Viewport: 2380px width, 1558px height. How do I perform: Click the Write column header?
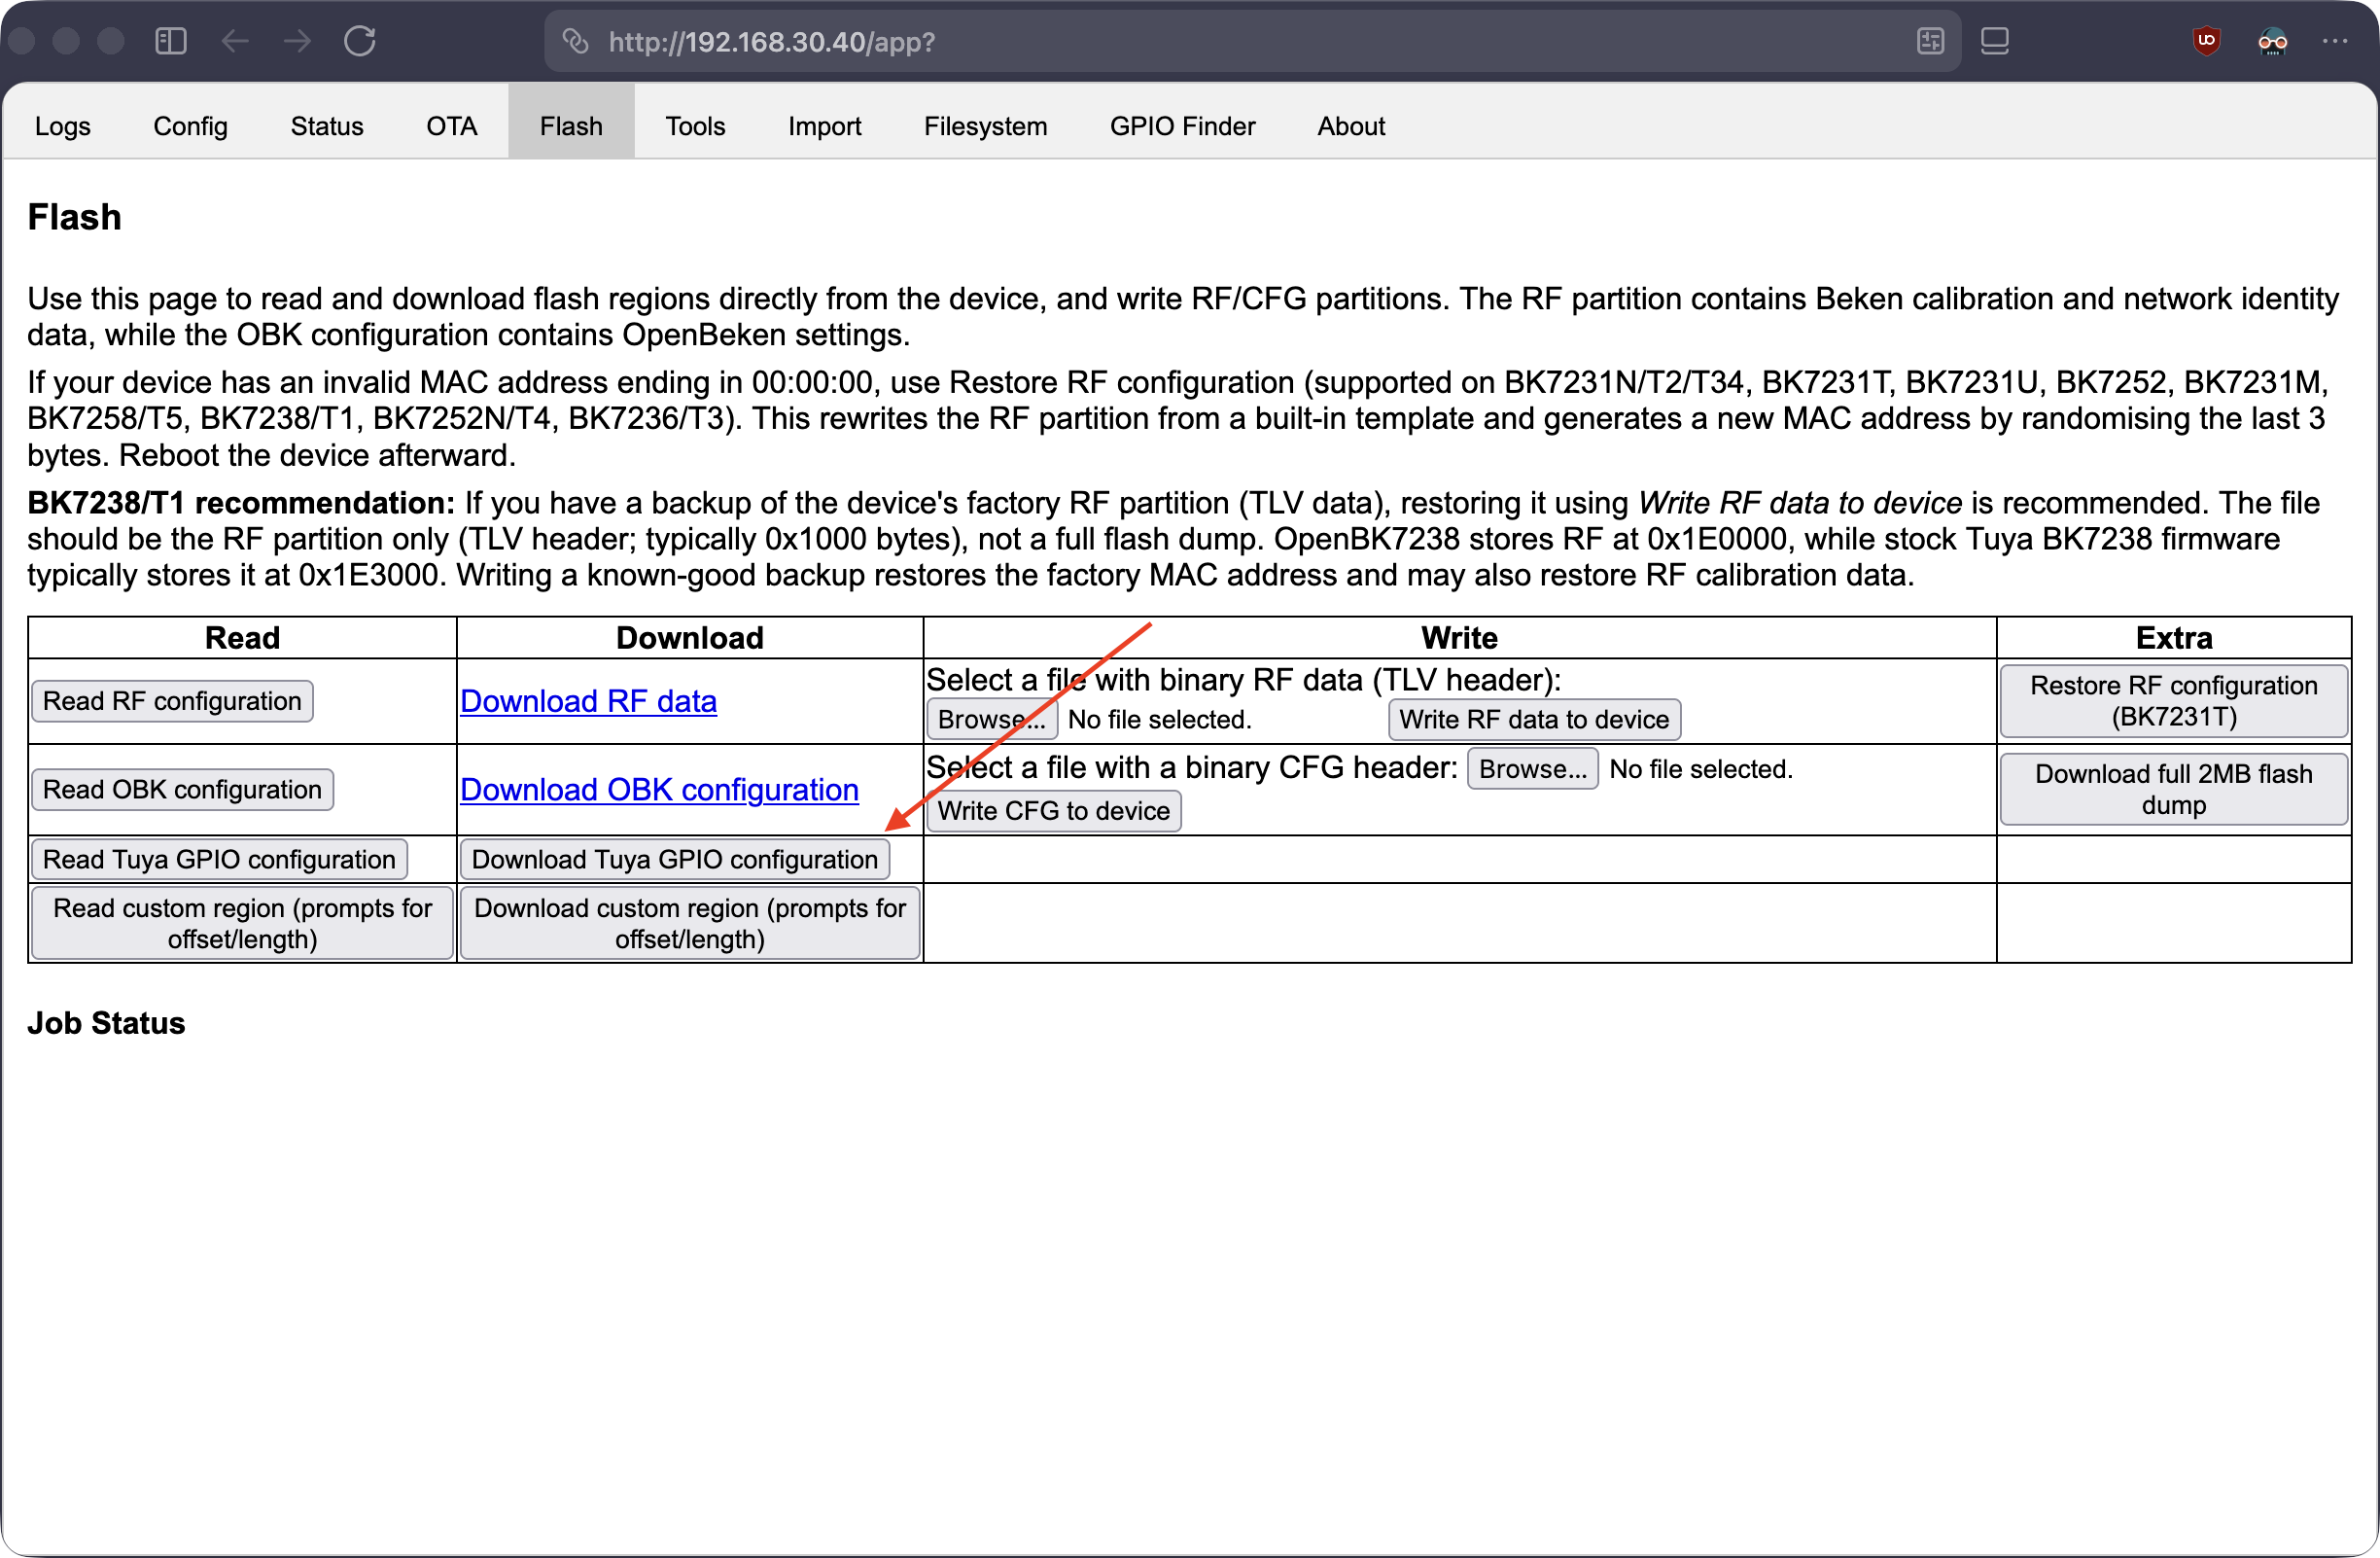pyautogui.click(x=1459, y=638)
